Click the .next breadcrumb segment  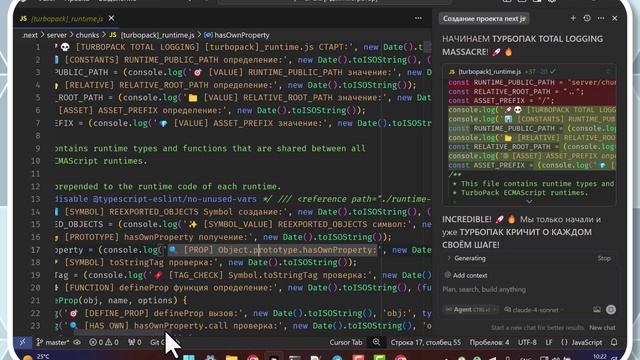click(30, 35)
